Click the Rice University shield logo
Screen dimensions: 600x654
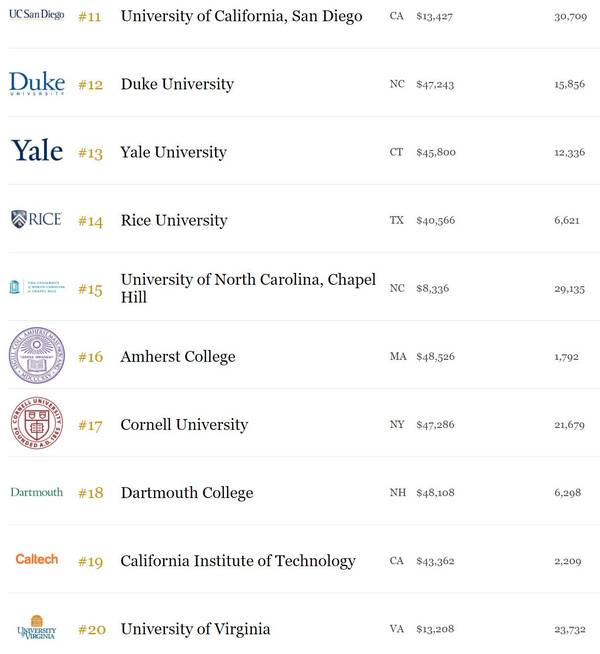click(x=36, y=219)
